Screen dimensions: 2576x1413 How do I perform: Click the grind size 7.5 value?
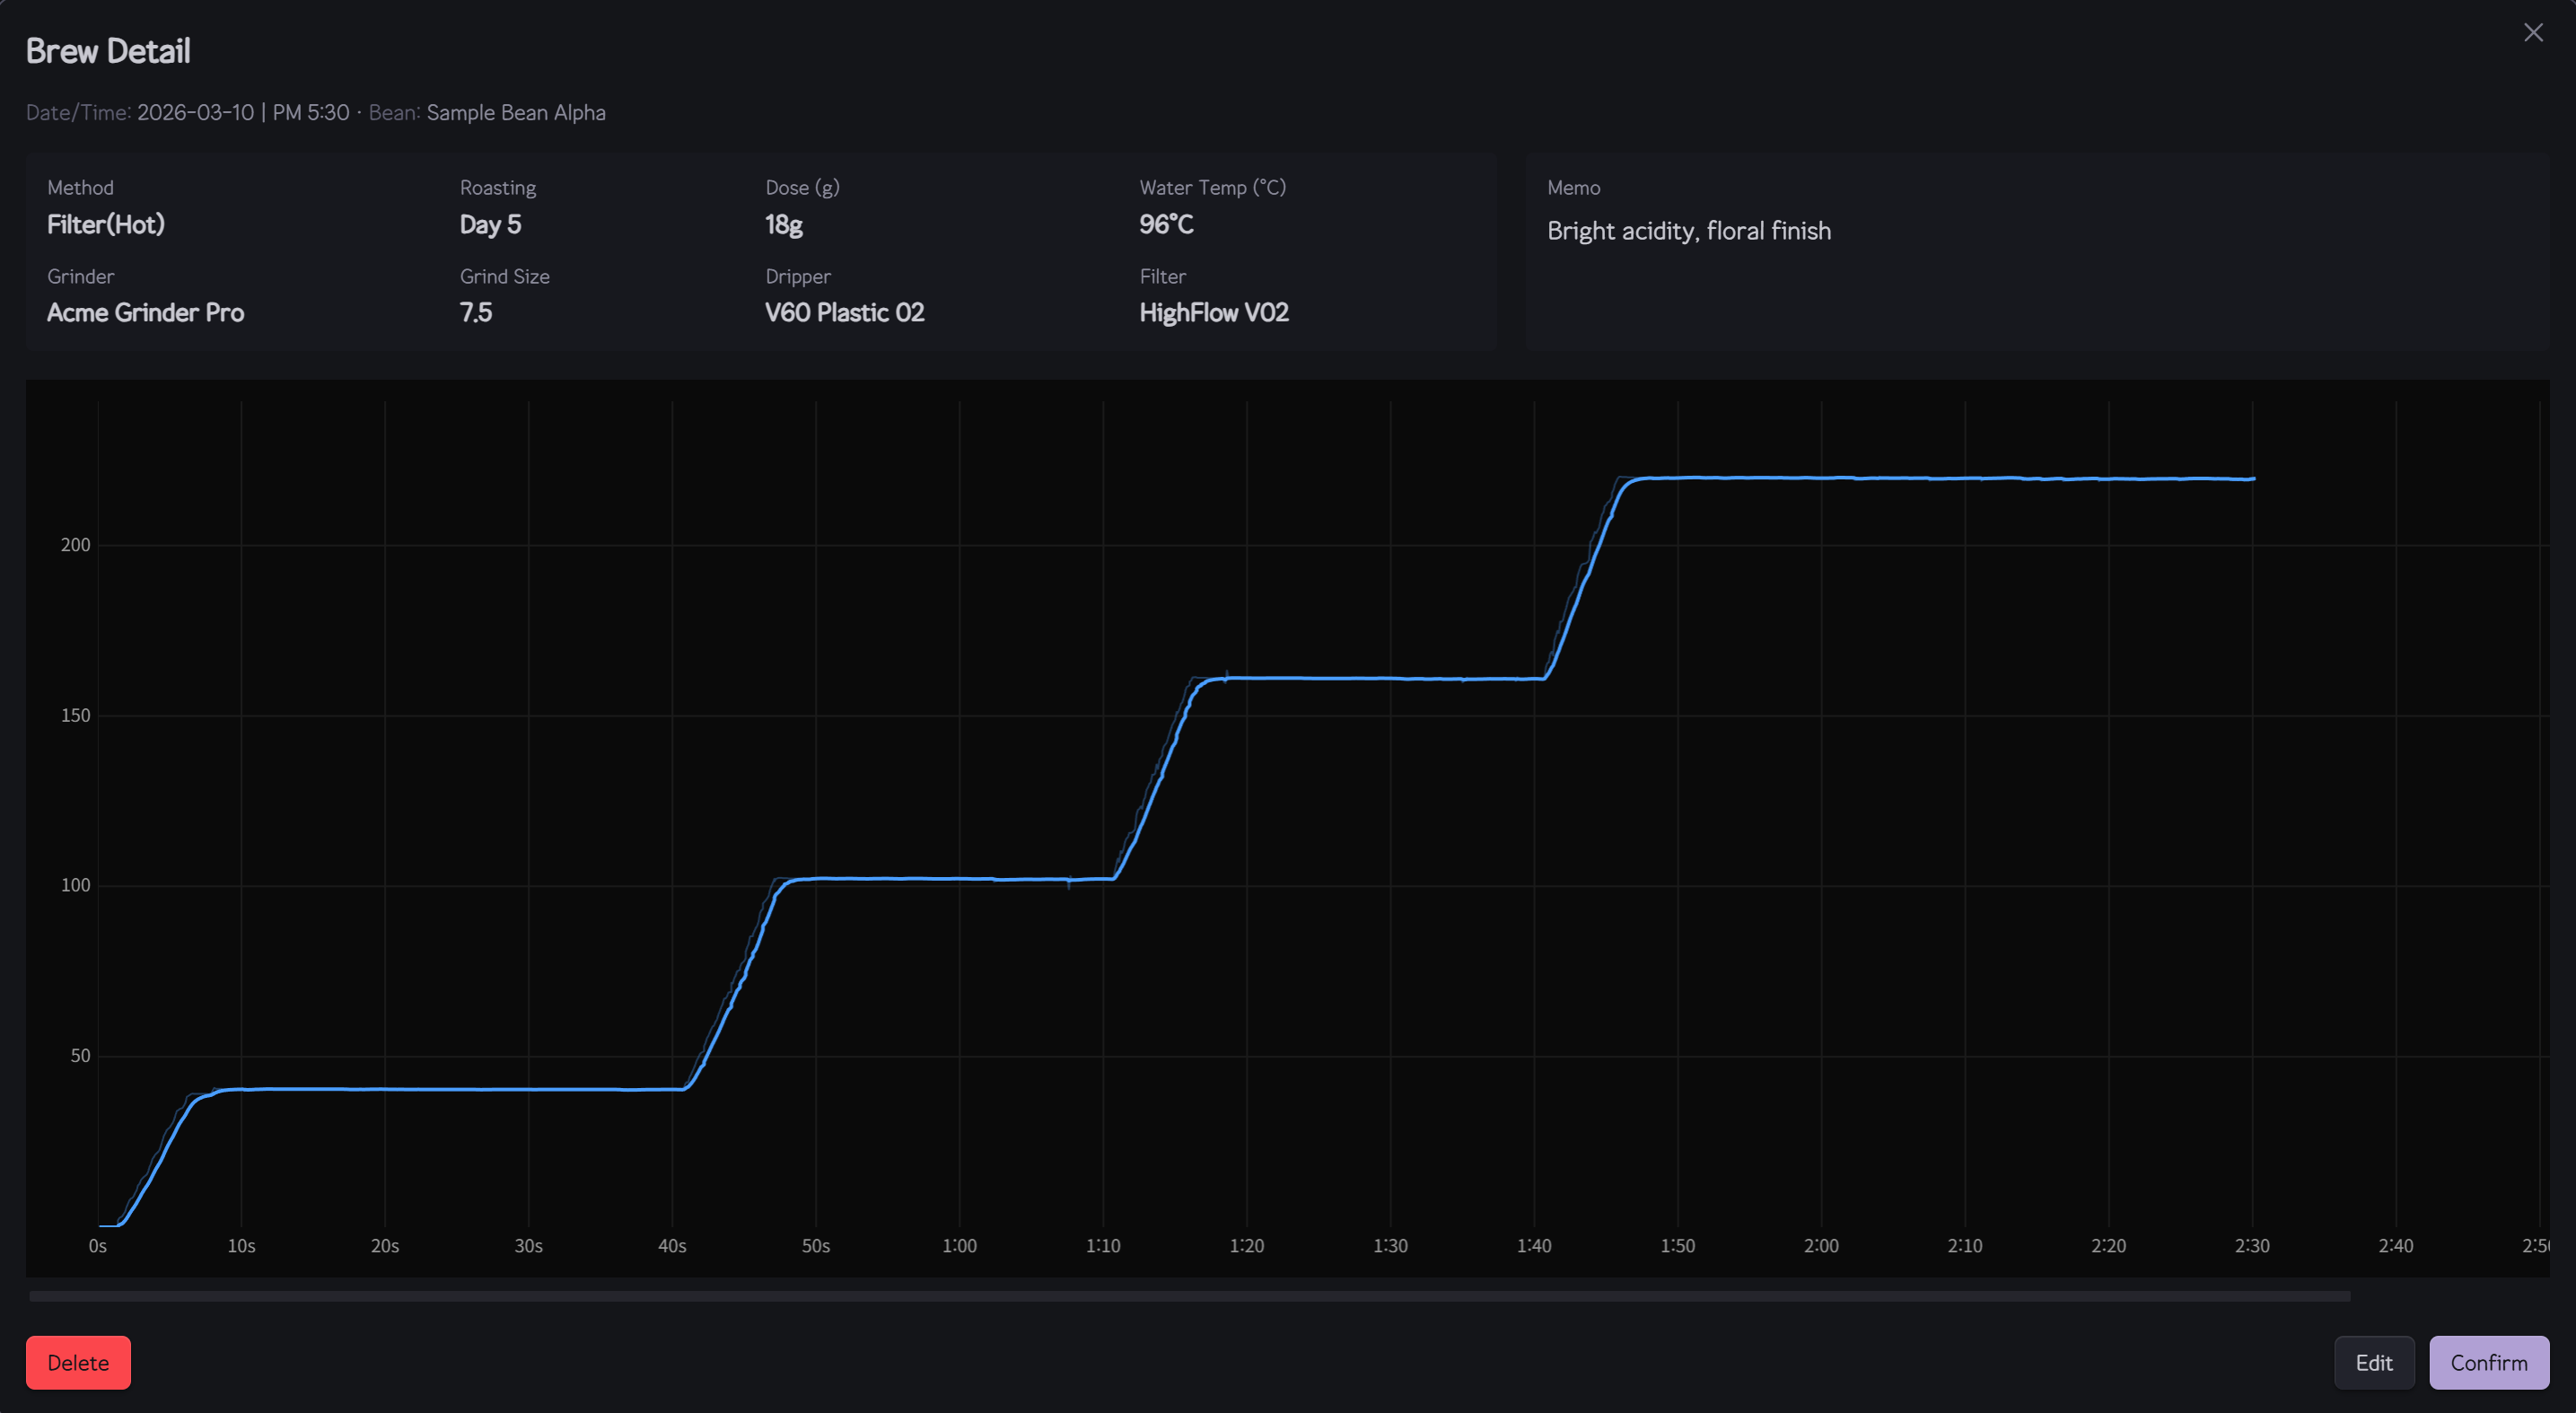[x=475, y=312]
